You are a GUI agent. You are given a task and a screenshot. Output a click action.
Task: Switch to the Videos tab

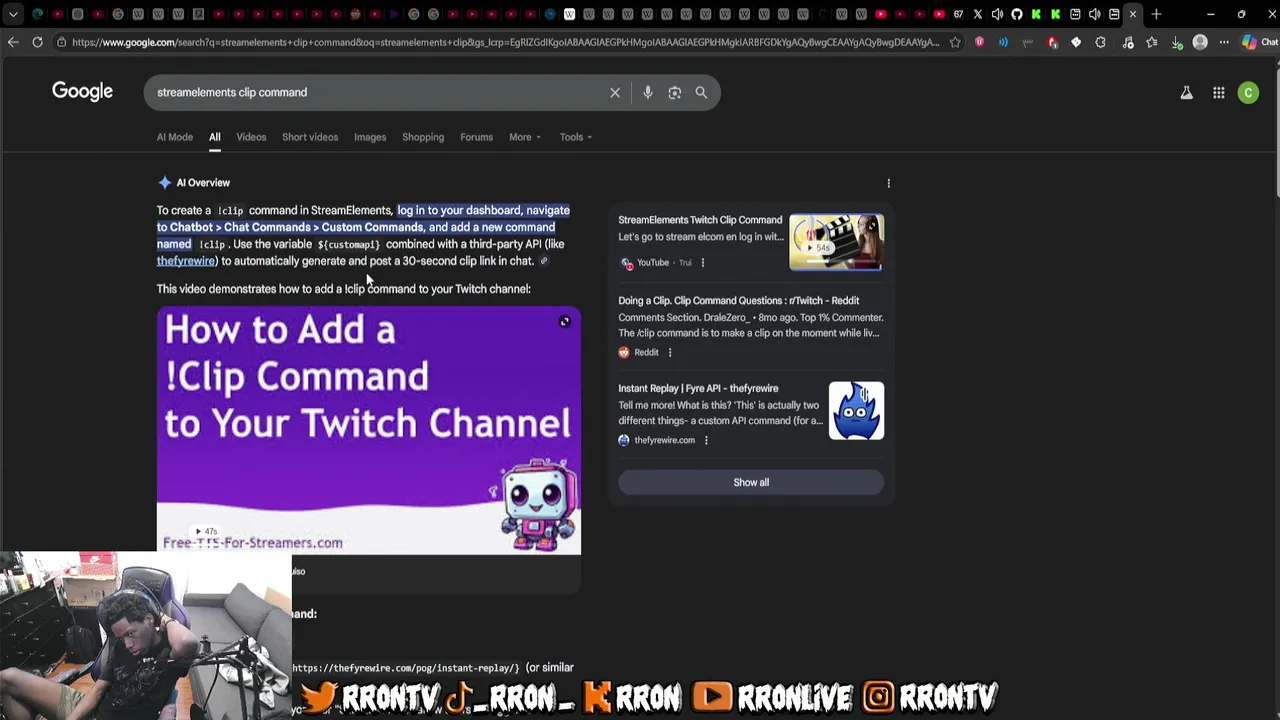point(251,137)
